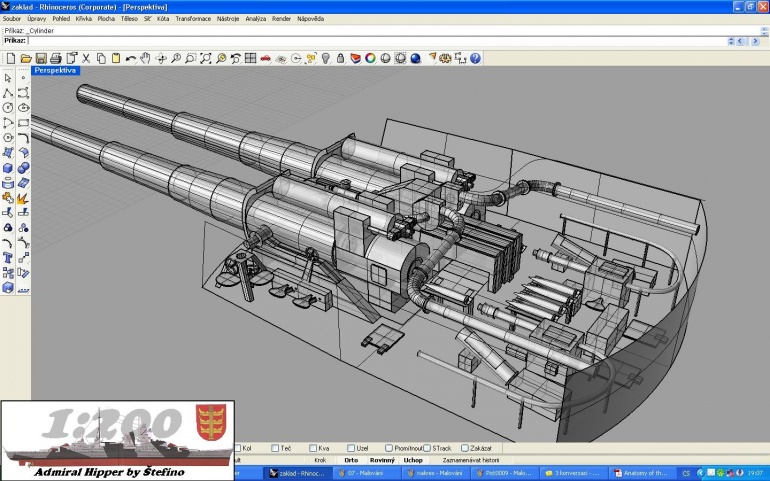Select the Boolean union spheres tool
The width and height of the screenshot is (770, 481).
(23, 168)
